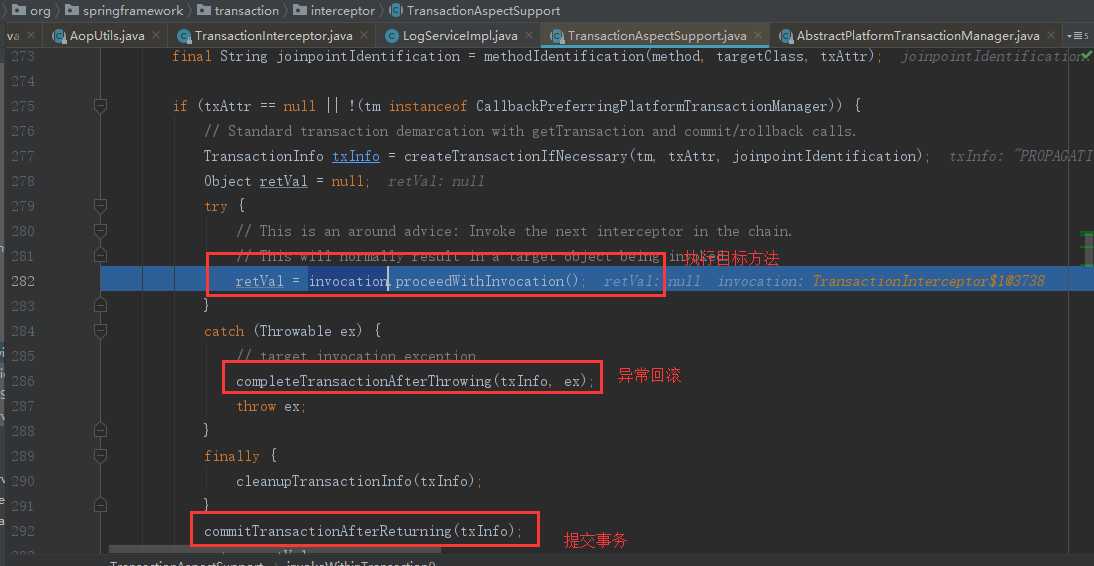Click the TransactionInfo type name
Viewport: 1094px width, 566px height.
click(x=264, y=156)
